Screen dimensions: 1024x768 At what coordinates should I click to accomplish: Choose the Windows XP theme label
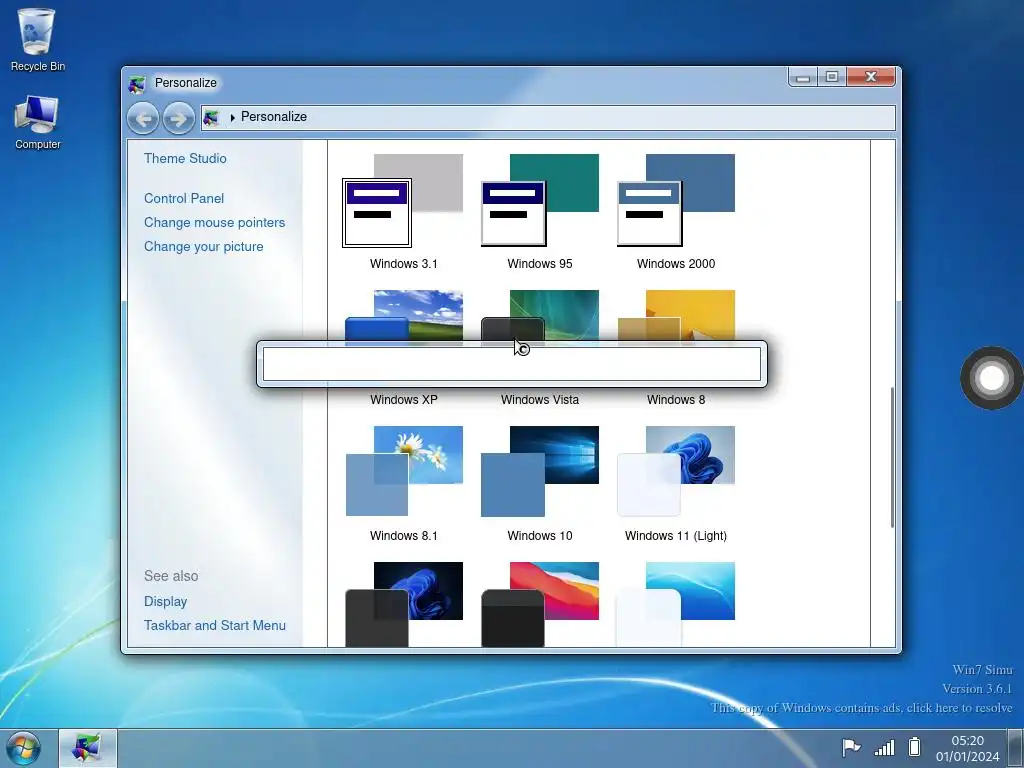pos(404,400)
